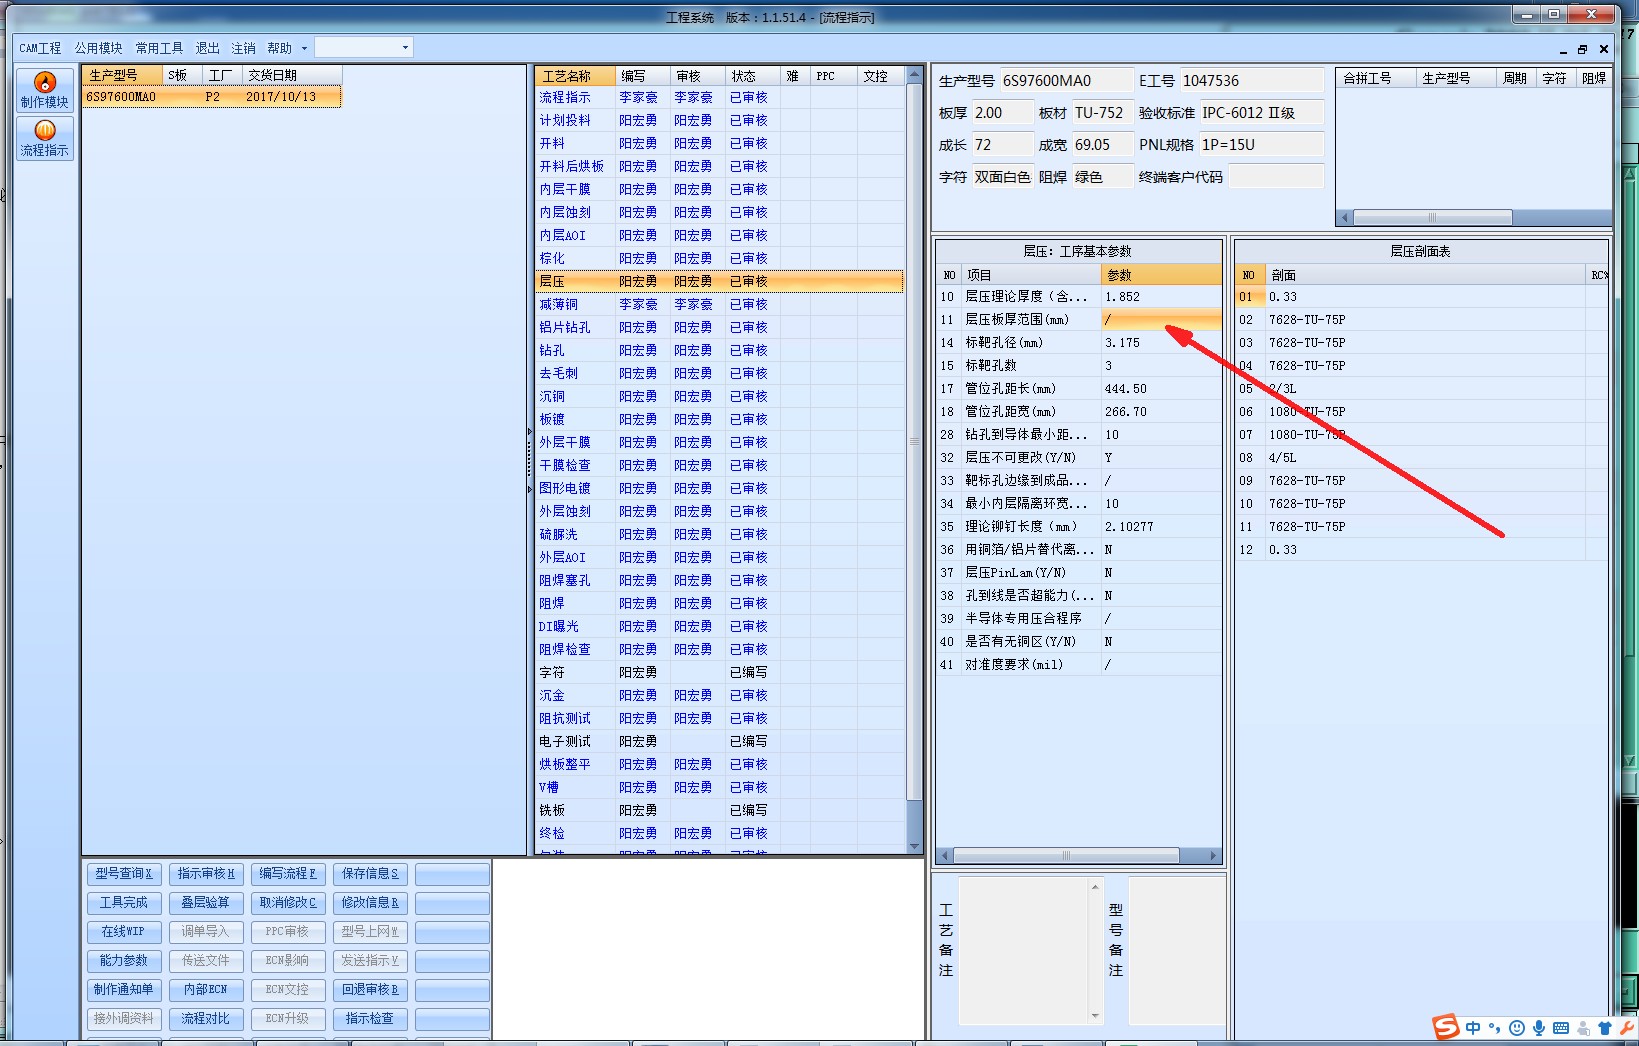Click the 指示审核H button
The width and height of the screenshot is (1639, 1046).
pos(206,874)
